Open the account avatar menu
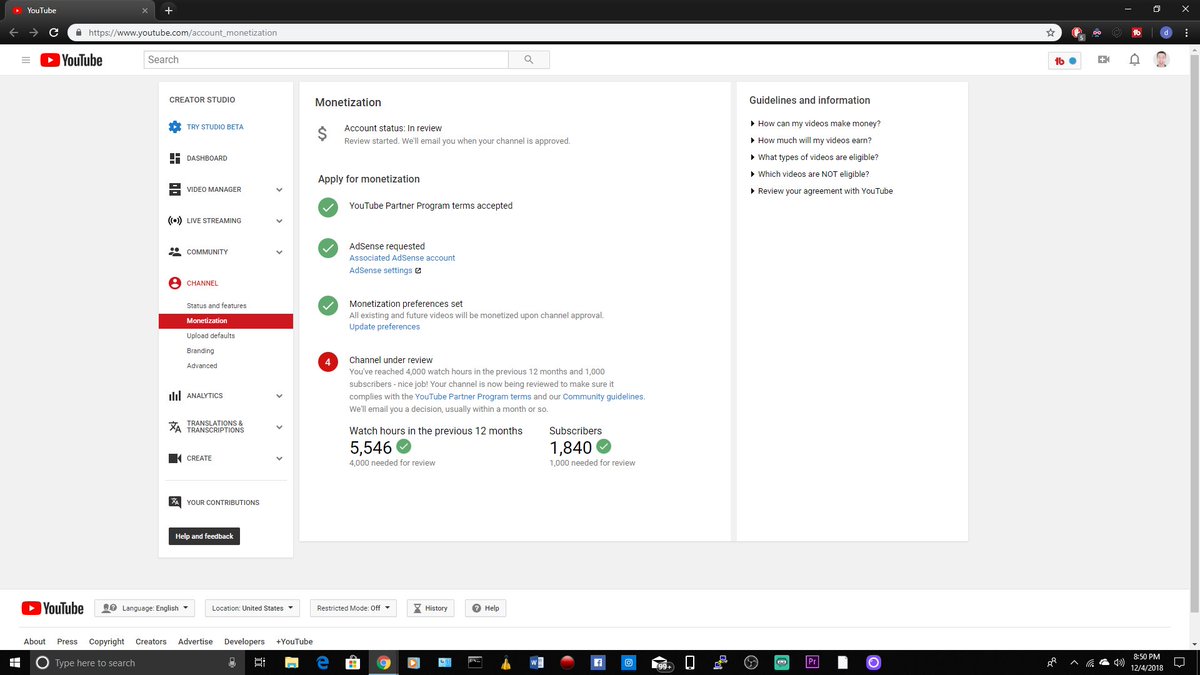The height and width of the screenshot is (675, 1200). pyautogui.click(x=1161, y=60)
